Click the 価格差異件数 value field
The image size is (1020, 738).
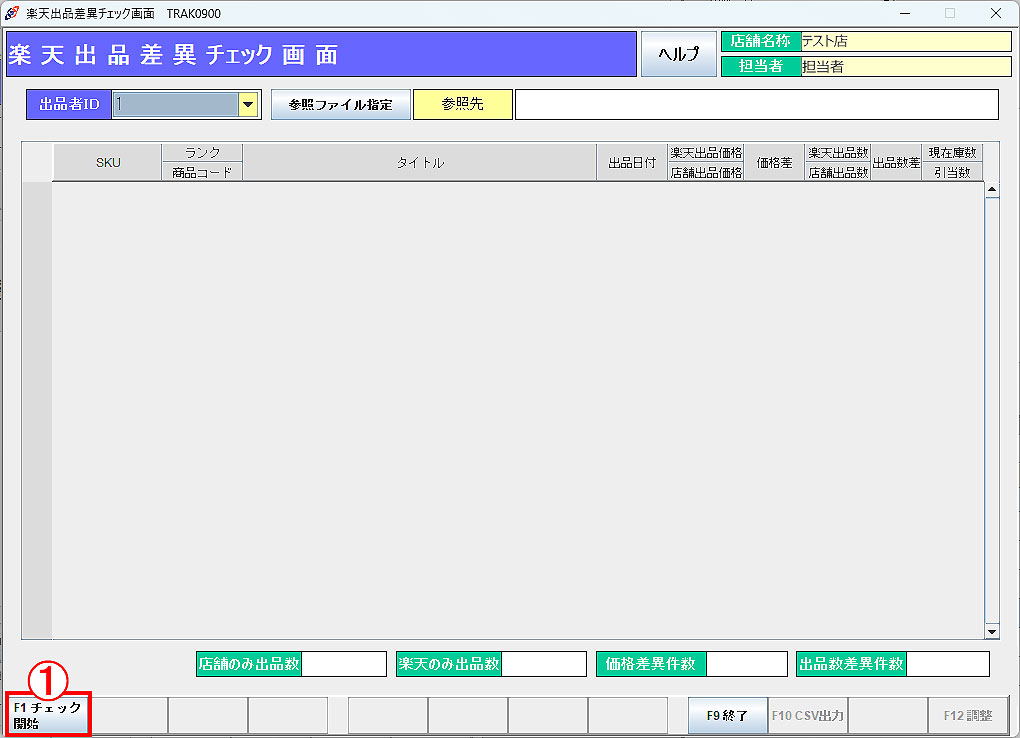(746, 664)
